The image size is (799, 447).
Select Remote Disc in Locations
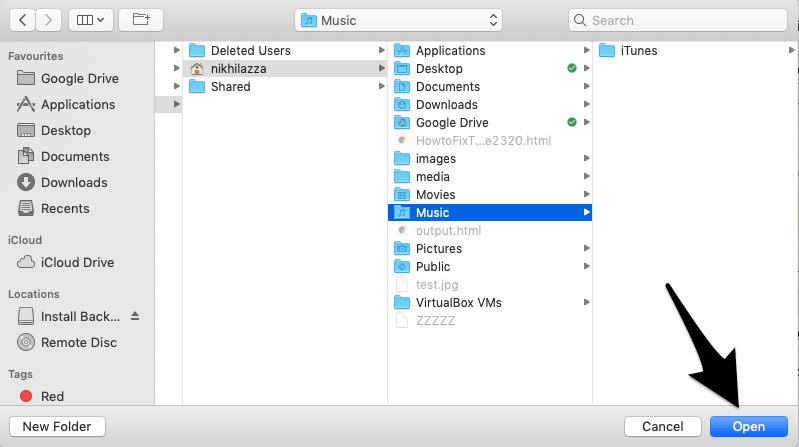77,343
